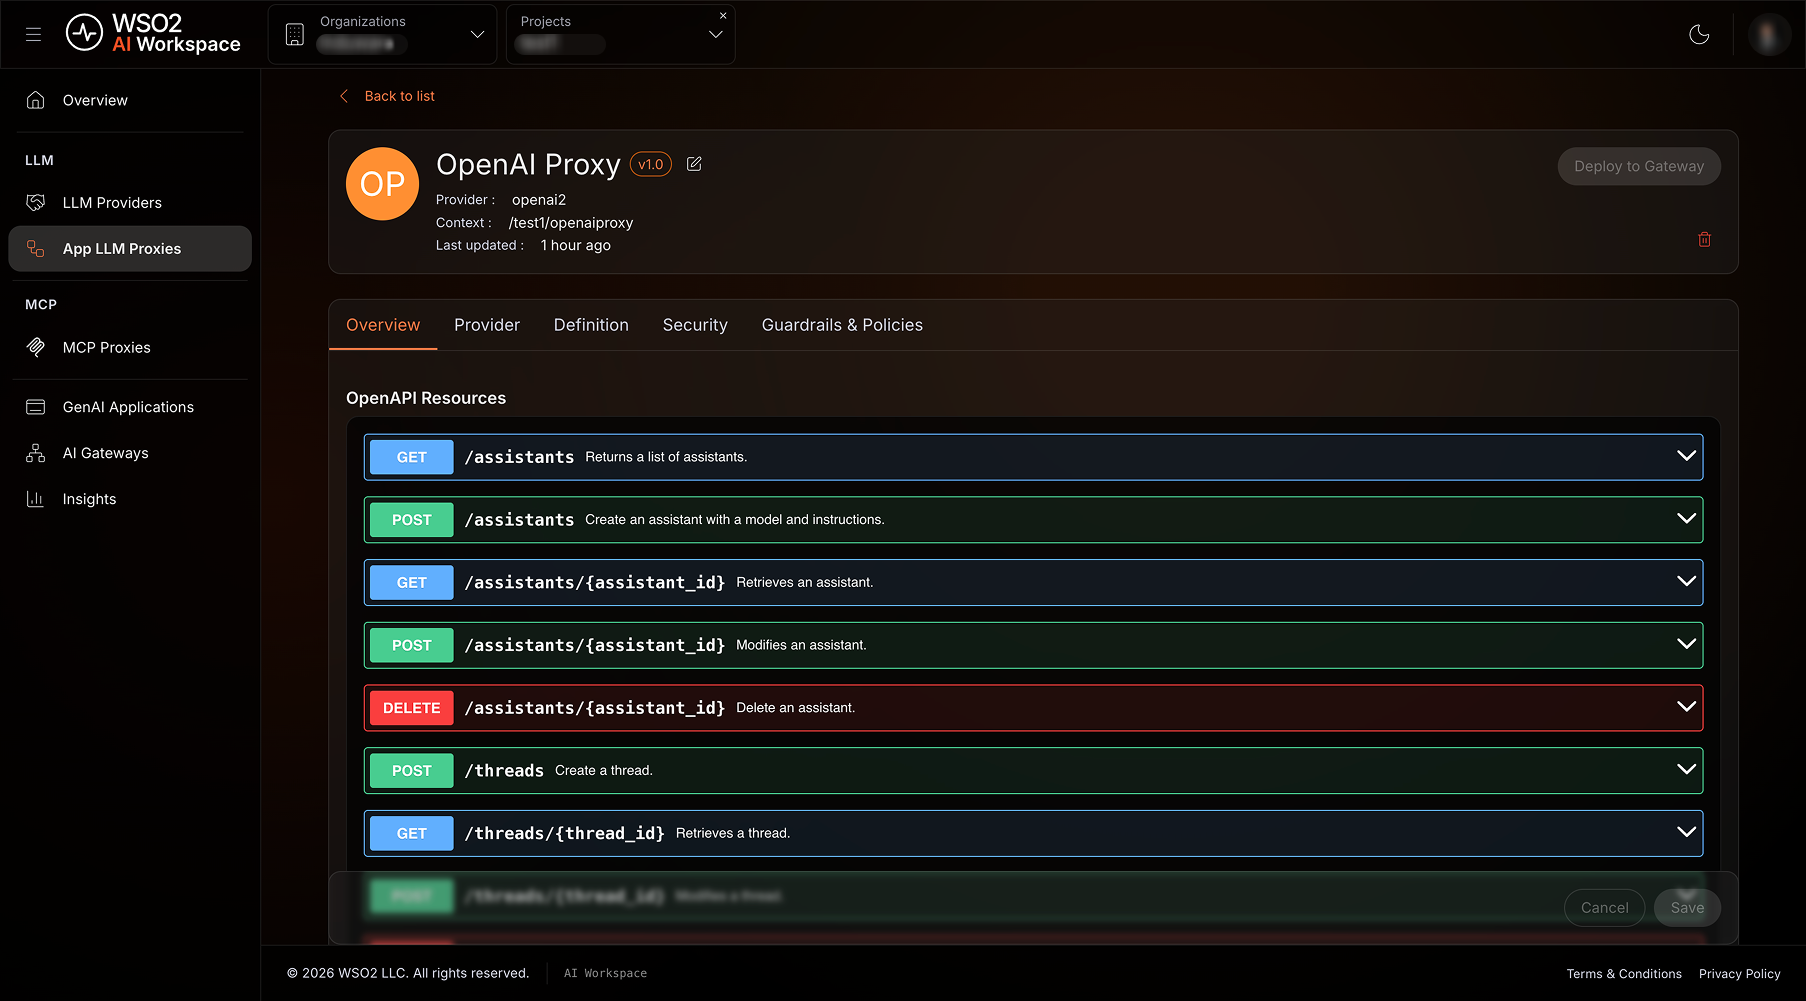1806x1001 pixels.
Task: Click the Organizations building icon
Action: [294, 34]
